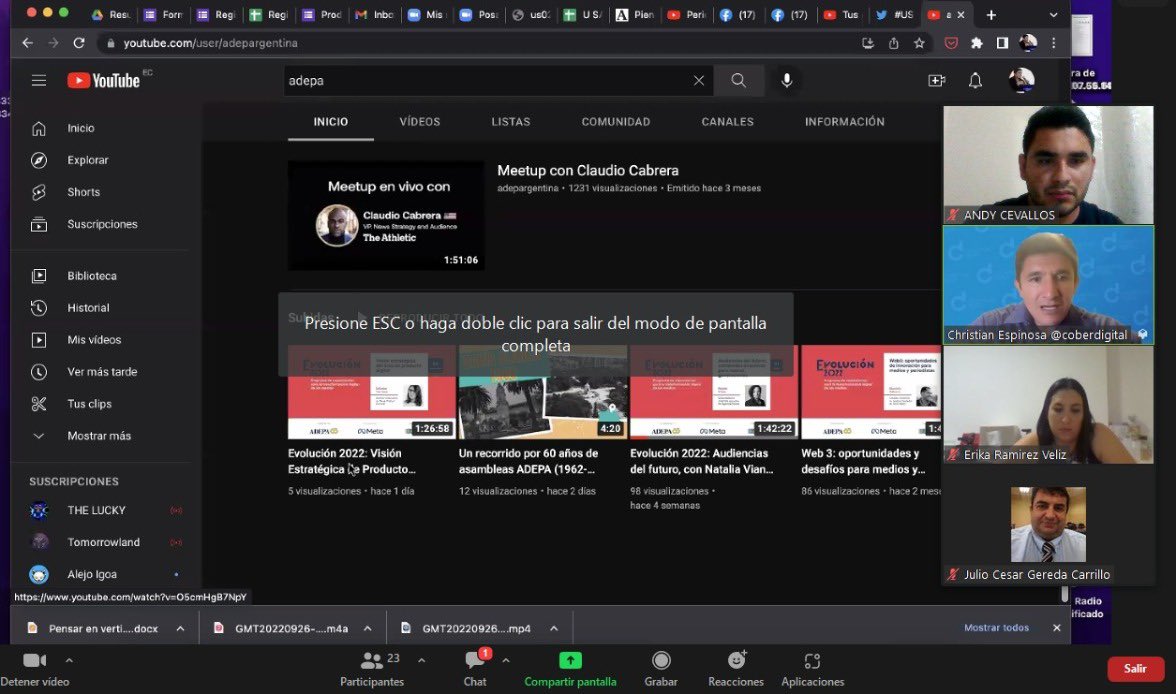The image size is (1176, 694).
Task: Open Zoom Participantes panel
Action: [371, 668]
